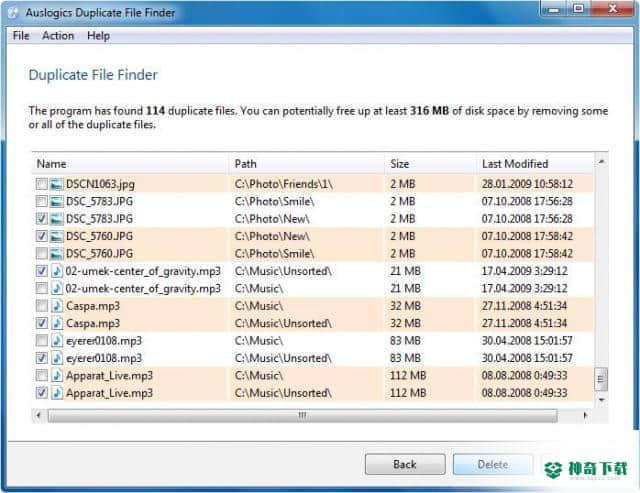640x493 pixels.
Task: Minimize the Duplicate File Finder window
Action: click(x=555, y=9)
